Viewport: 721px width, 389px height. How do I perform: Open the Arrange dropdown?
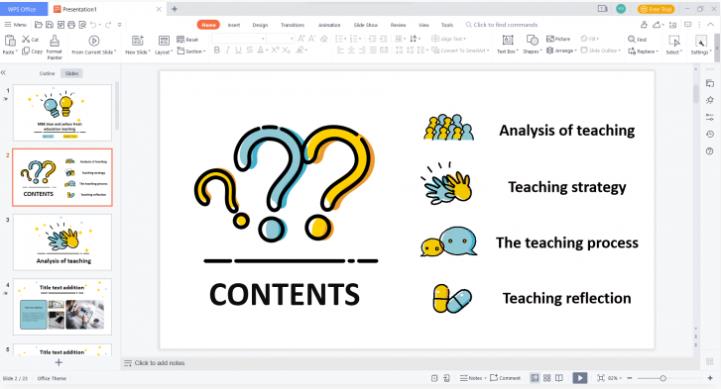(561, 51)
